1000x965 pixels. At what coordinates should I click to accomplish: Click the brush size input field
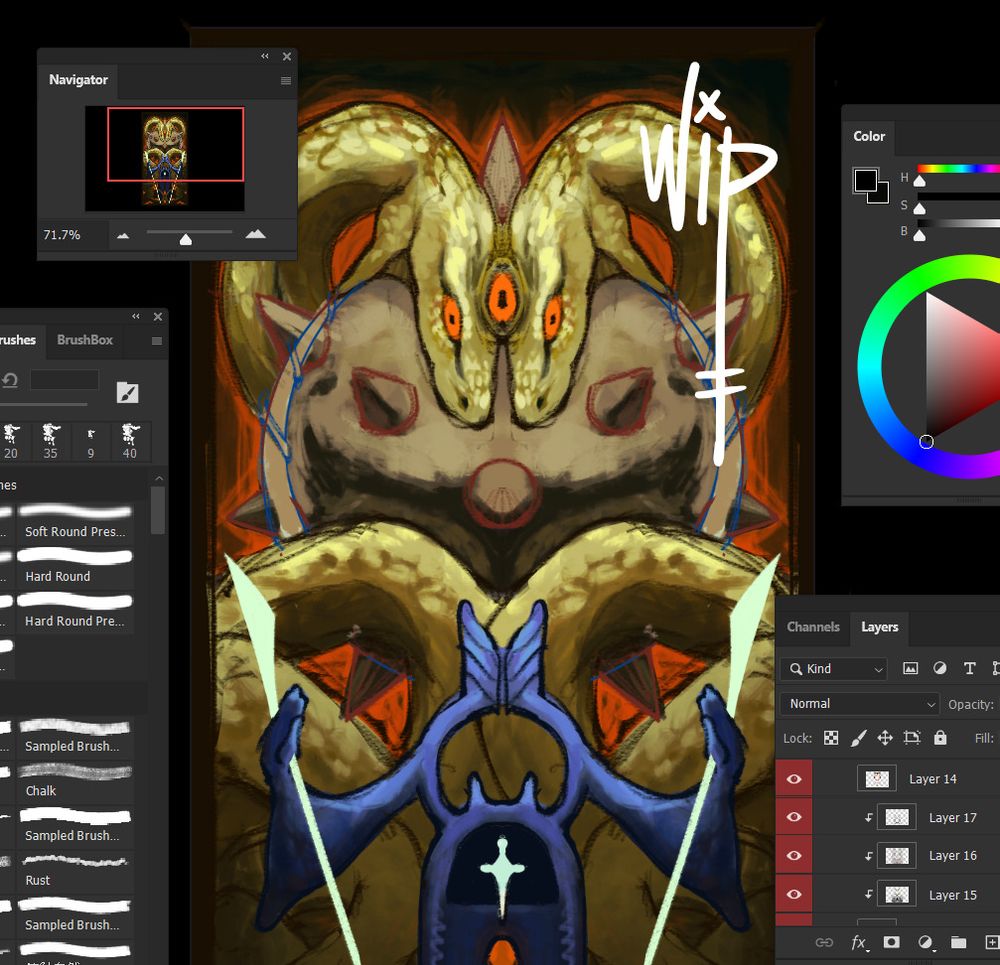coord(64,379)
